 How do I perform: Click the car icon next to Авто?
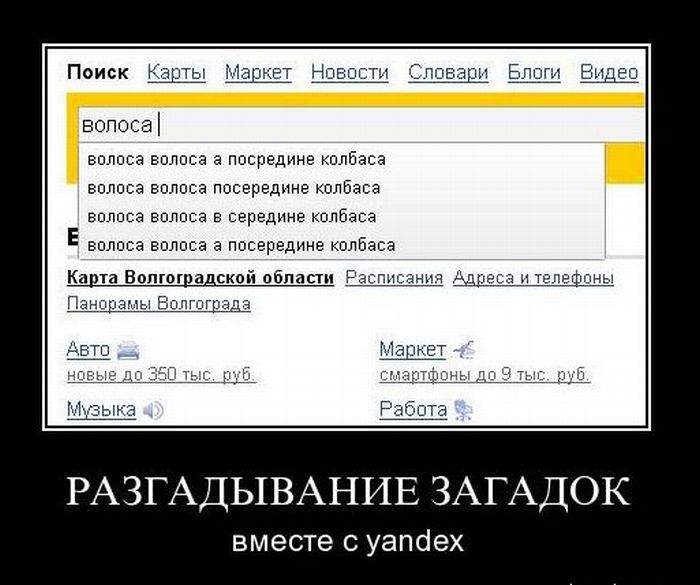pyautogui.click(x=128, y=350)
